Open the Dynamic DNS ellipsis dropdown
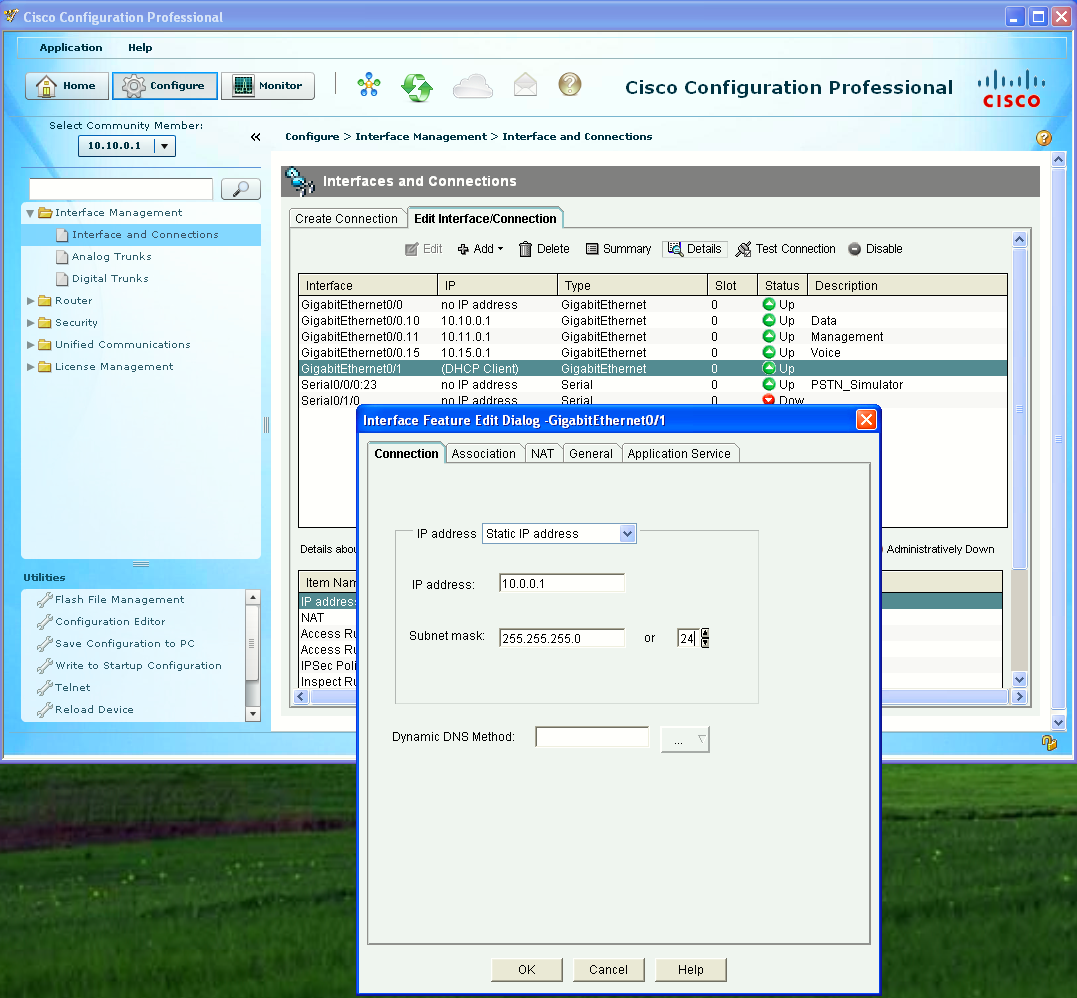 (x=685, y=740)
